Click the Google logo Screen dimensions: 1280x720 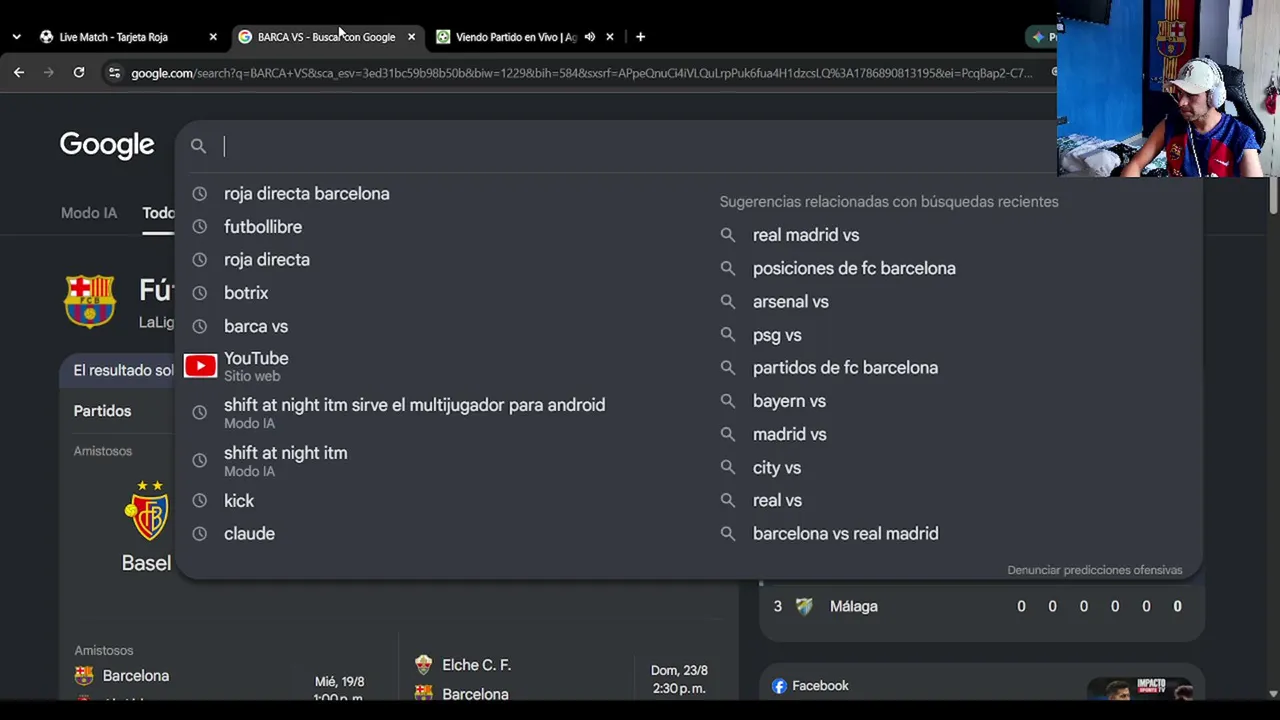[x=107, y=145]
